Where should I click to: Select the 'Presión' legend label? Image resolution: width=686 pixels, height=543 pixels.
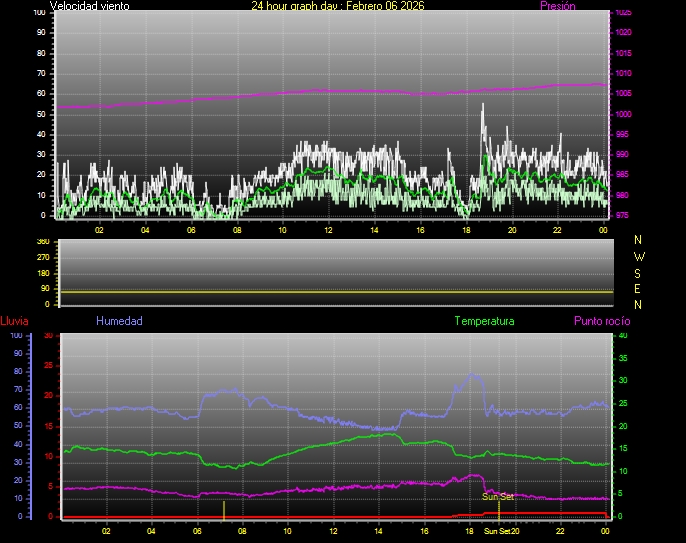(x=557, y=6)
